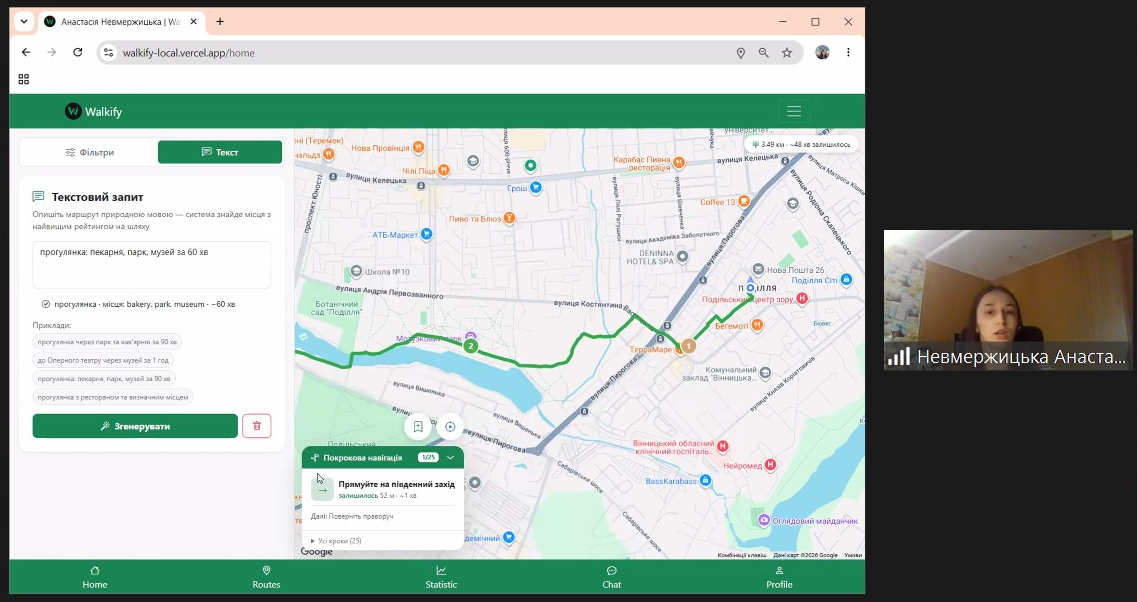Click the Згенерувати button

click(135, 426)
